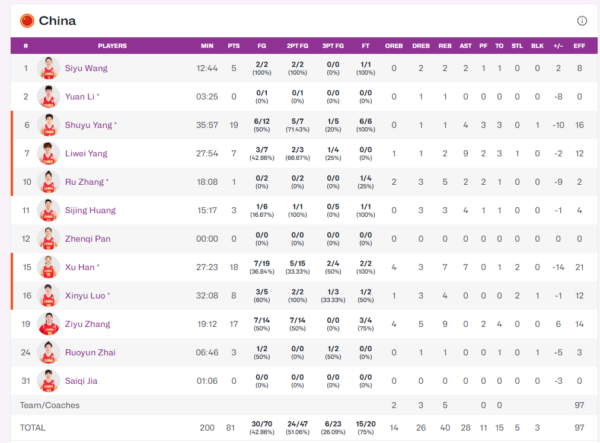Click Zhenqi Pan's player name
The height and width of the screenshot is (443, 600).
[x=89, y=239]
